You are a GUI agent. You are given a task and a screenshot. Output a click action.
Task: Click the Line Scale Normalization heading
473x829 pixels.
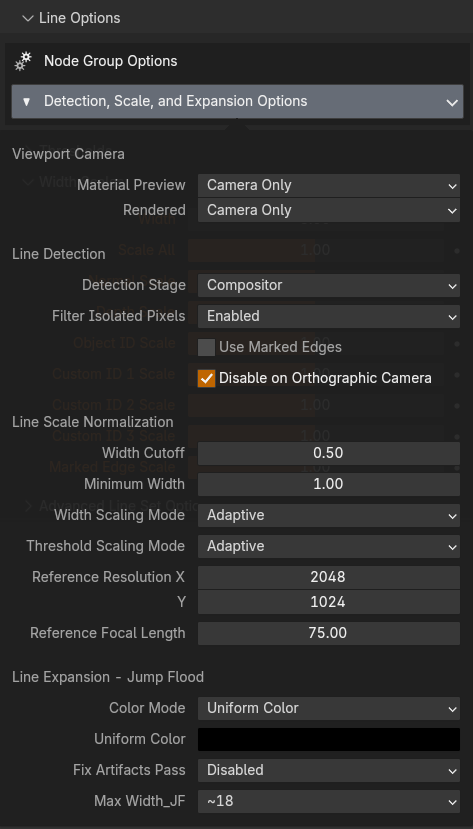point(92,422)
